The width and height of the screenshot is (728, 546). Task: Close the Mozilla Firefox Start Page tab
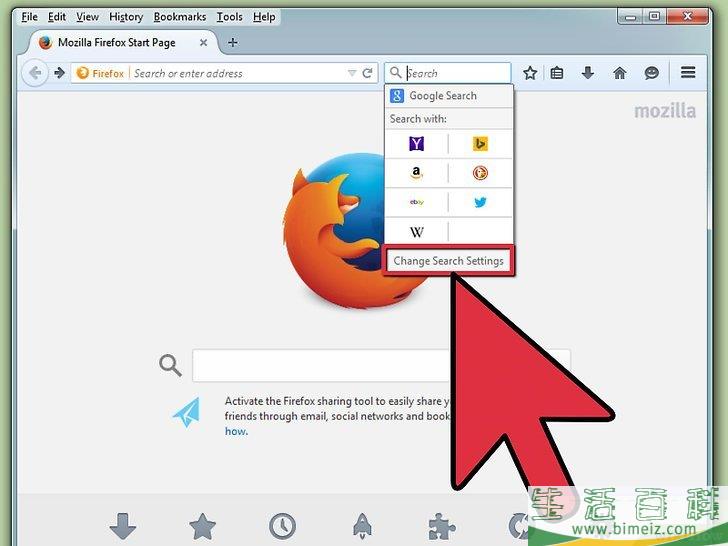pos(203,43)
